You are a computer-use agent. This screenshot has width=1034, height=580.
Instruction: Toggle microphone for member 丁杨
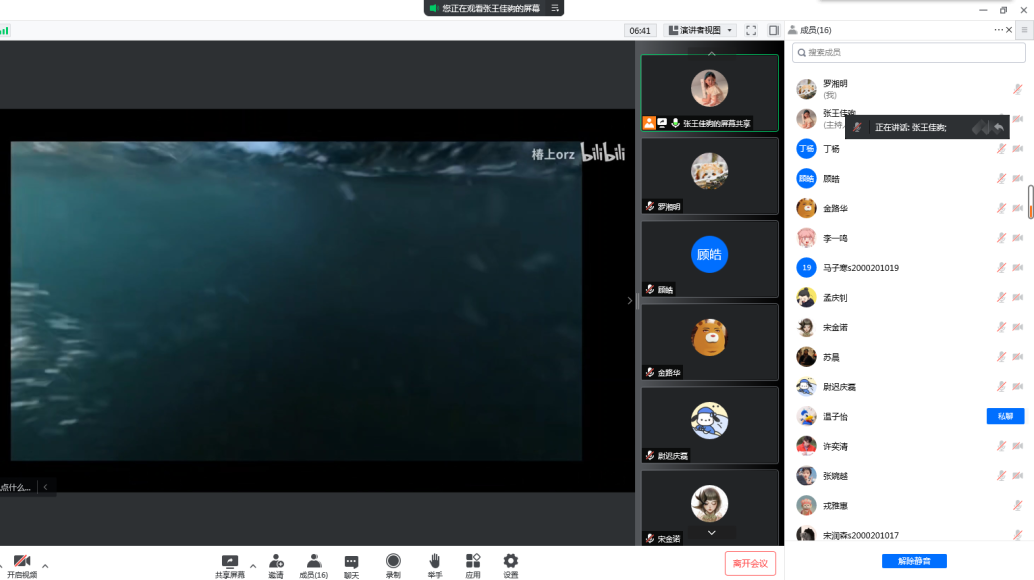click(1000, 149)
